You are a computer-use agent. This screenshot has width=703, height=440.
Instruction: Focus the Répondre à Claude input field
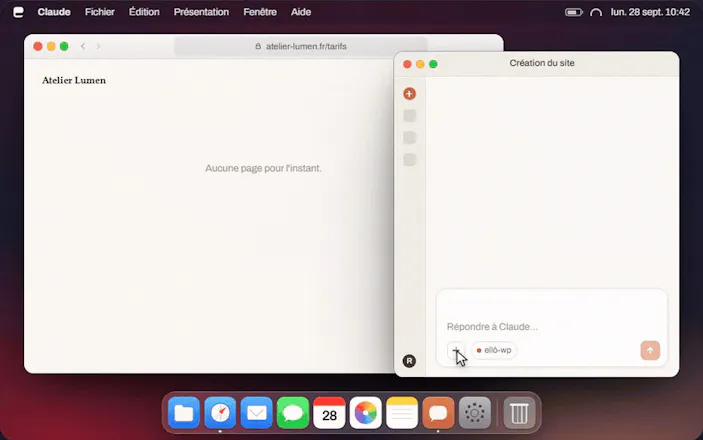pyautogui.click(x=551, y=327)
